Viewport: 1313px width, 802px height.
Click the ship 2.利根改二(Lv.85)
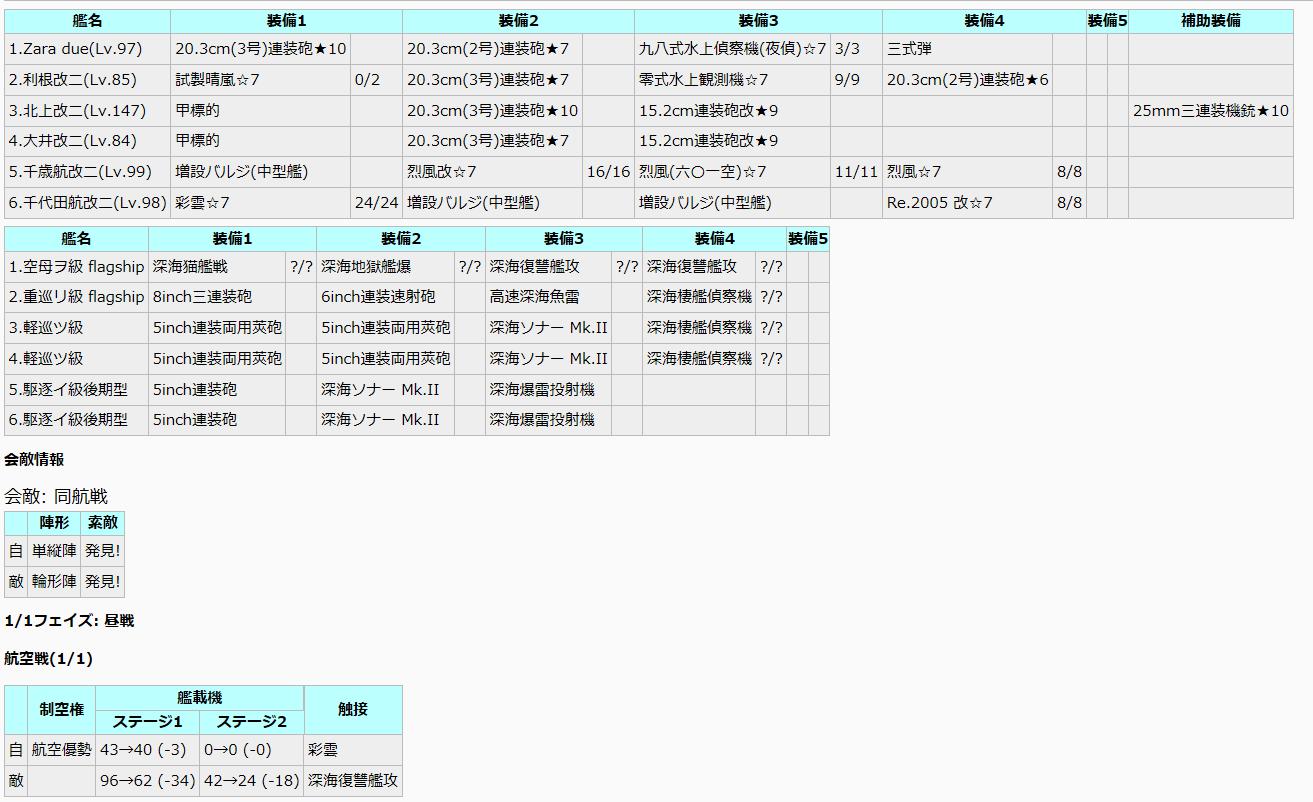point(87,80)
